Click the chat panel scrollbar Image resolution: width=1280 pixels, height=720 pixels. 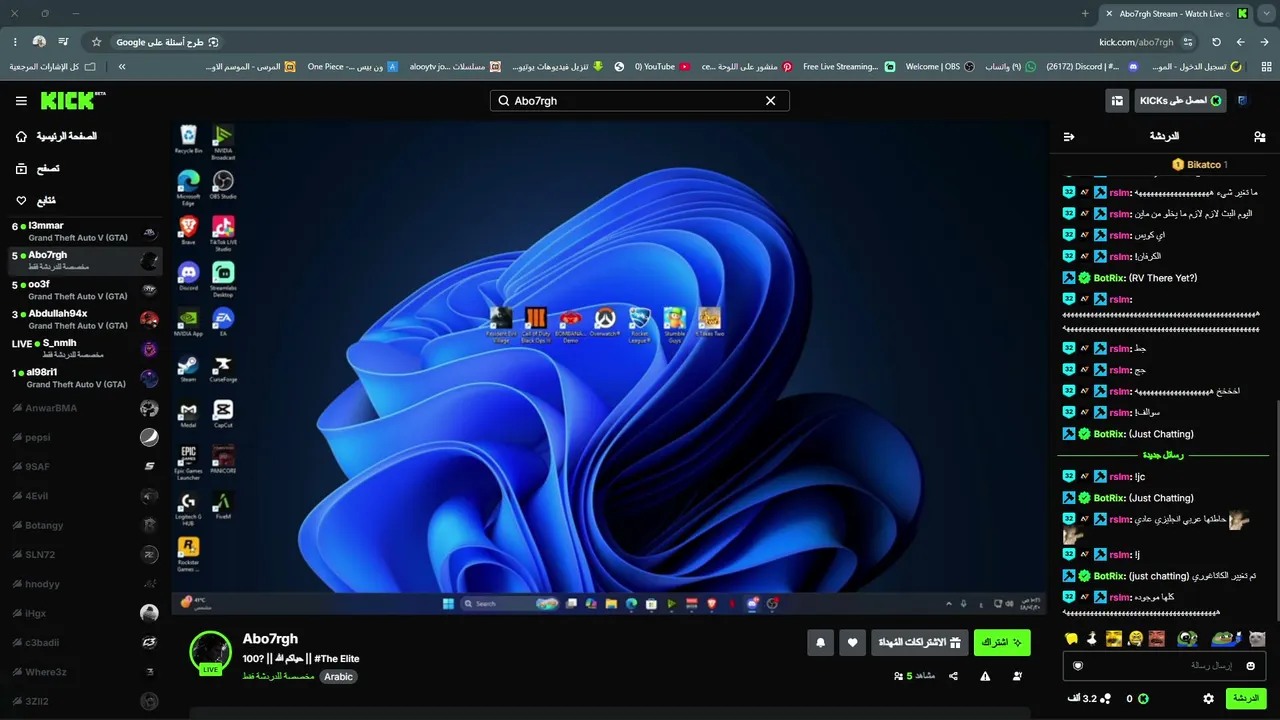coord(1276,510)
